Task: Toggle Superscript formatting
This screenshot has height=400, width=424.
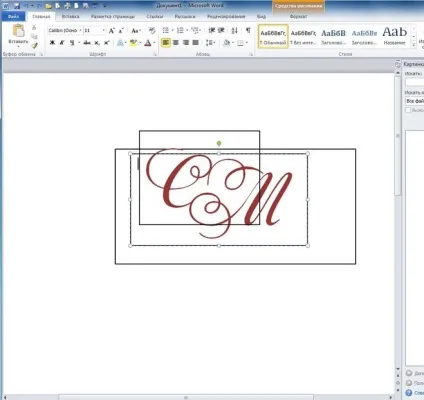Action: [x=107, y=43]
